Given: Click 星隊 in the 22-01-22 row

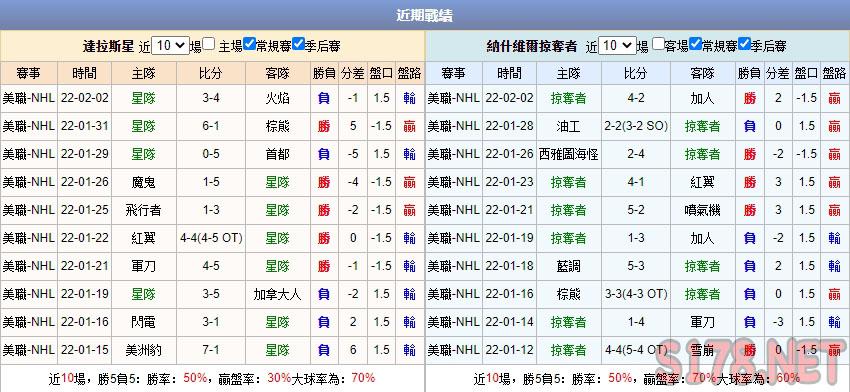Looking at the screenshot, I should click(x=278, y=238).
